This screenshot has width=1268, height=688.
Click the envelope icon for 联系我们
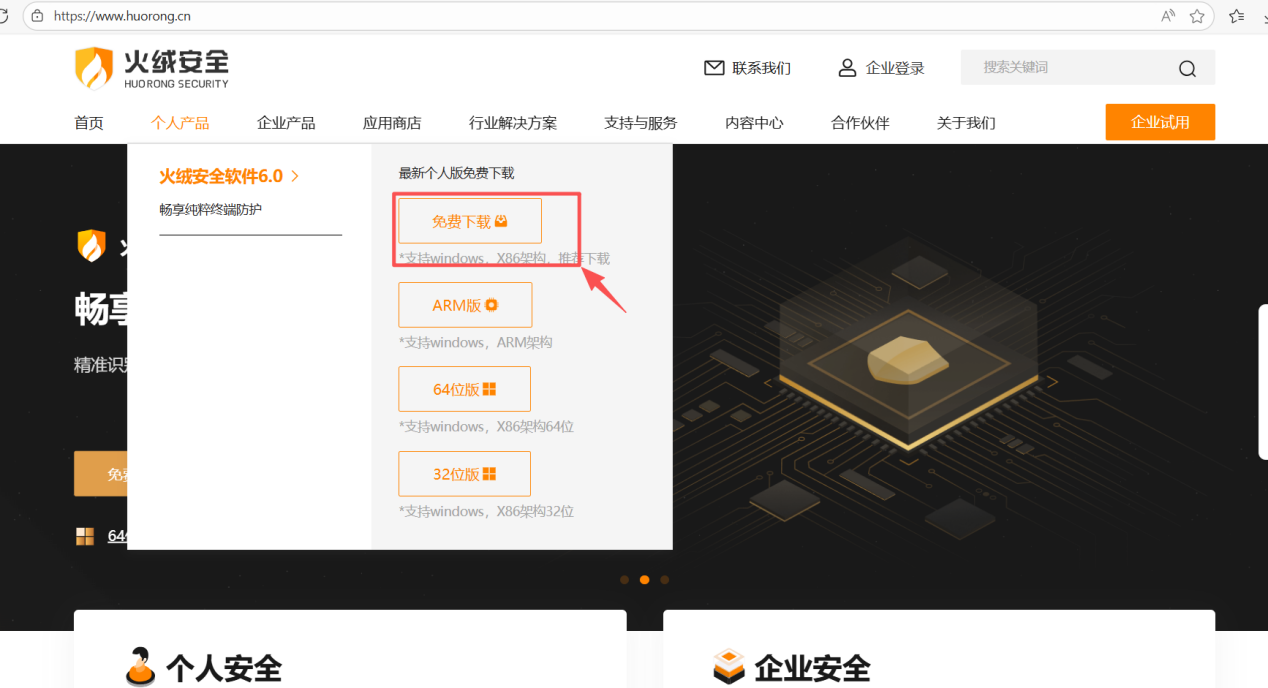pos(714,68)
